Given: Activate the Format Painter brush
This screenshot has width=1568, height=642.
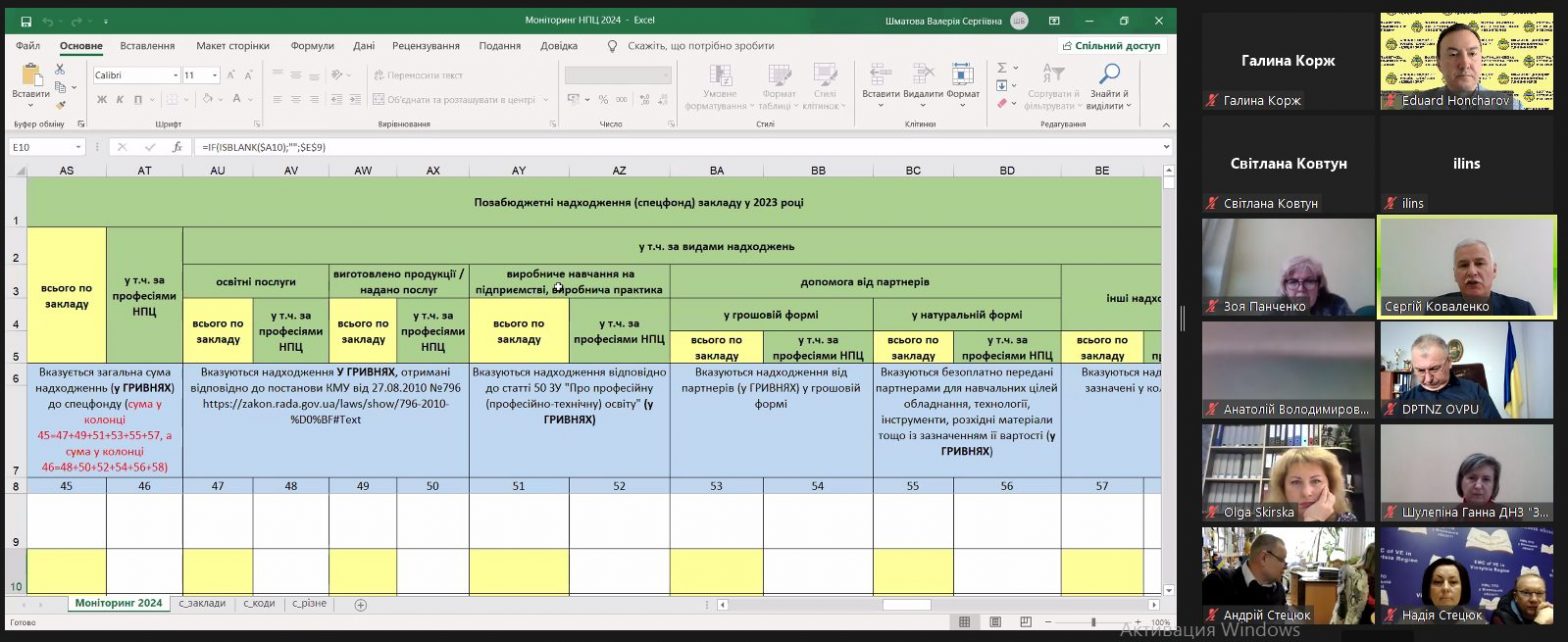Looking at the screenshot, I should click(x=60, y=103).
